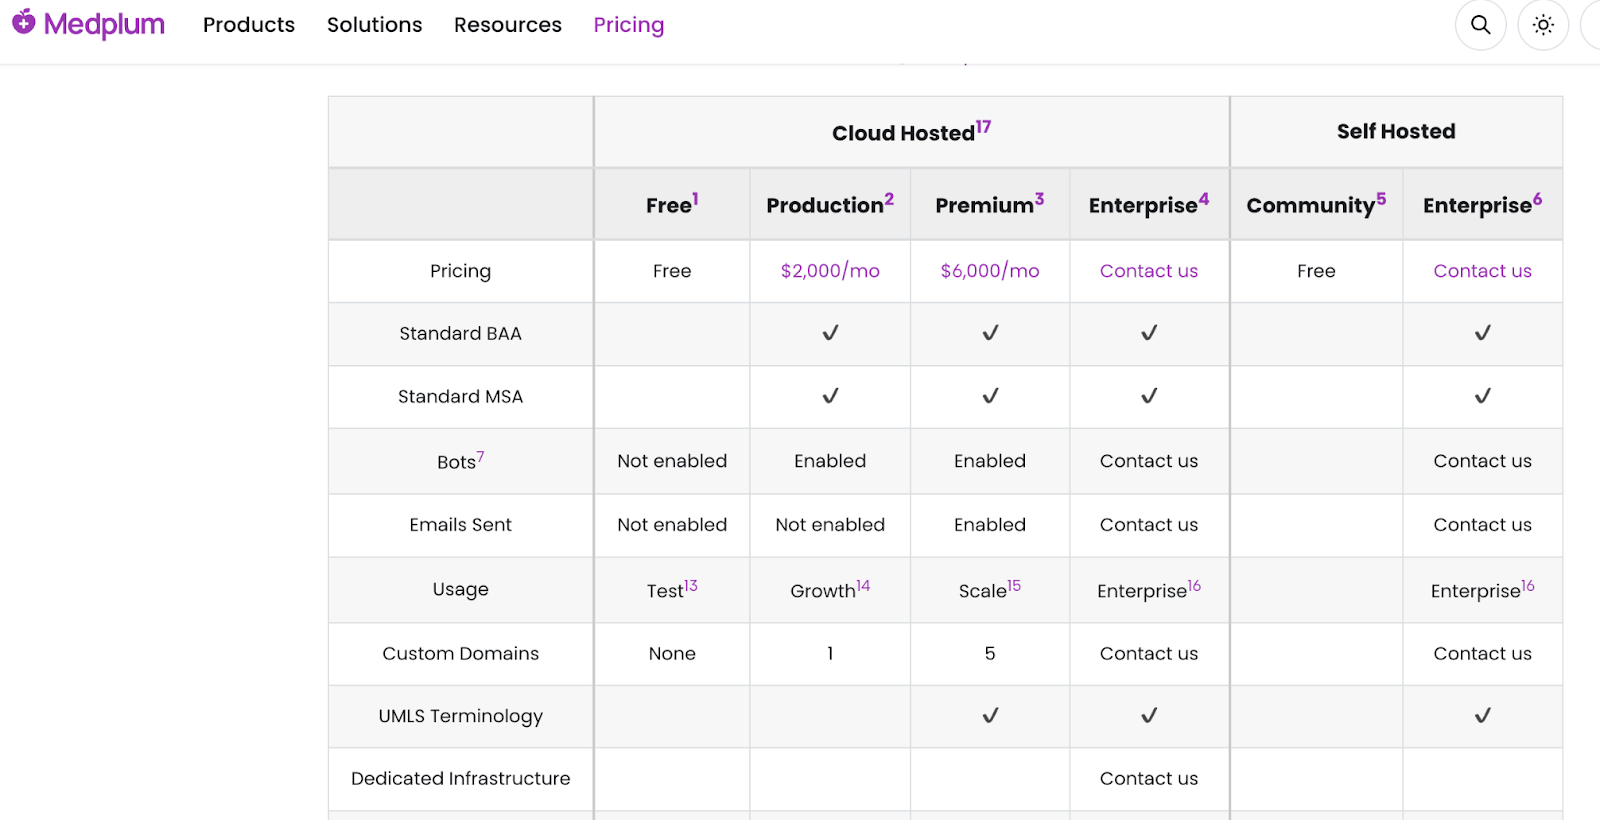Open footnote 1 next to Free heading
1600x820 pixels.
(x=696, y=199)
